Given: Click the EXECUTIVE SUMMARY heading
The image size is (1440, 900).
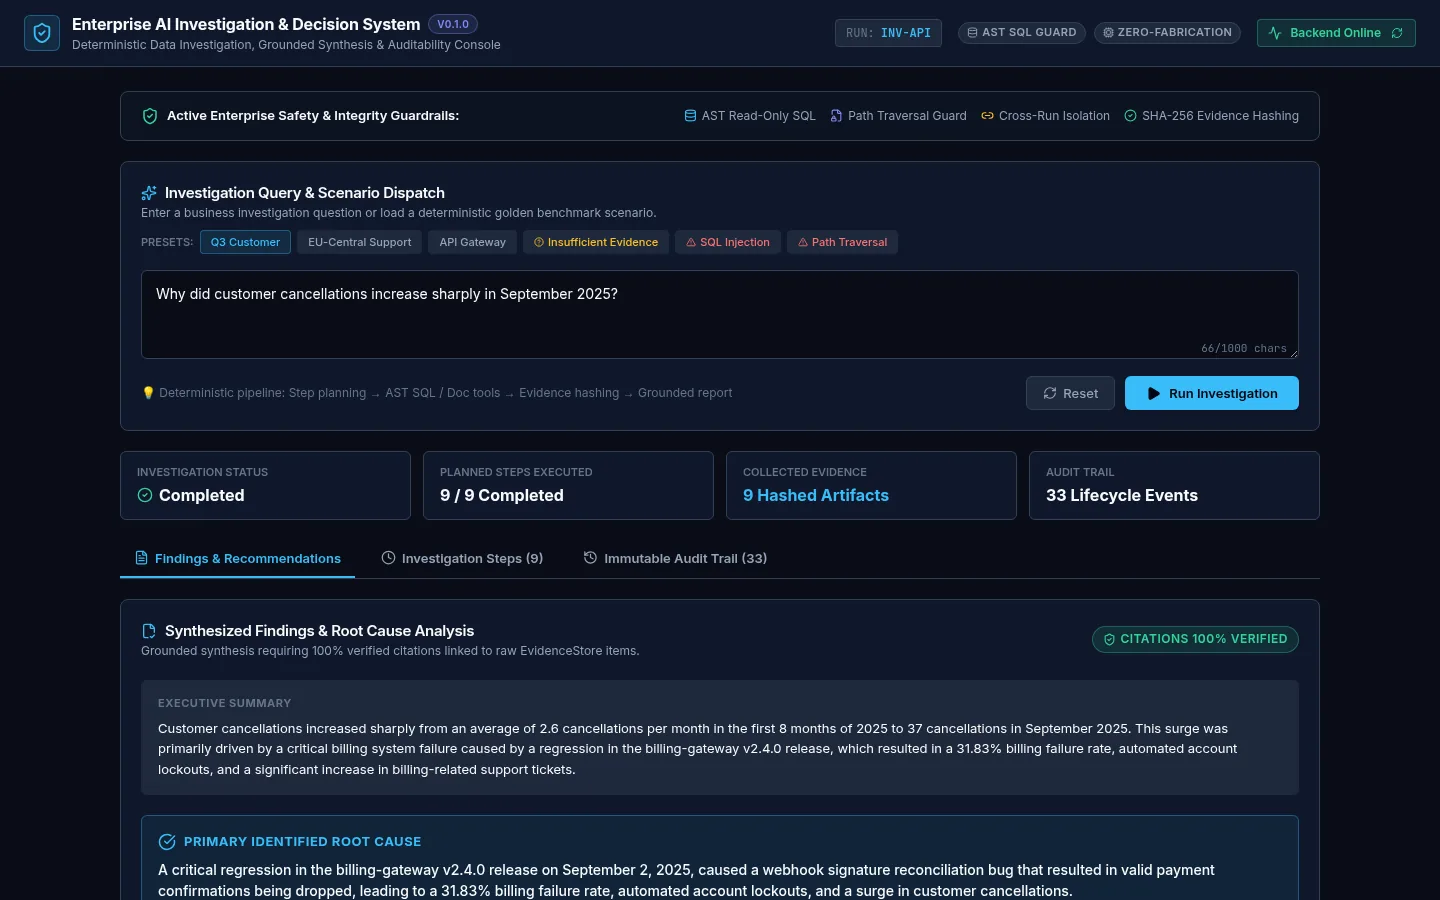Looking at the screenshot, I should pyautogui.click(x=225, y=703).
